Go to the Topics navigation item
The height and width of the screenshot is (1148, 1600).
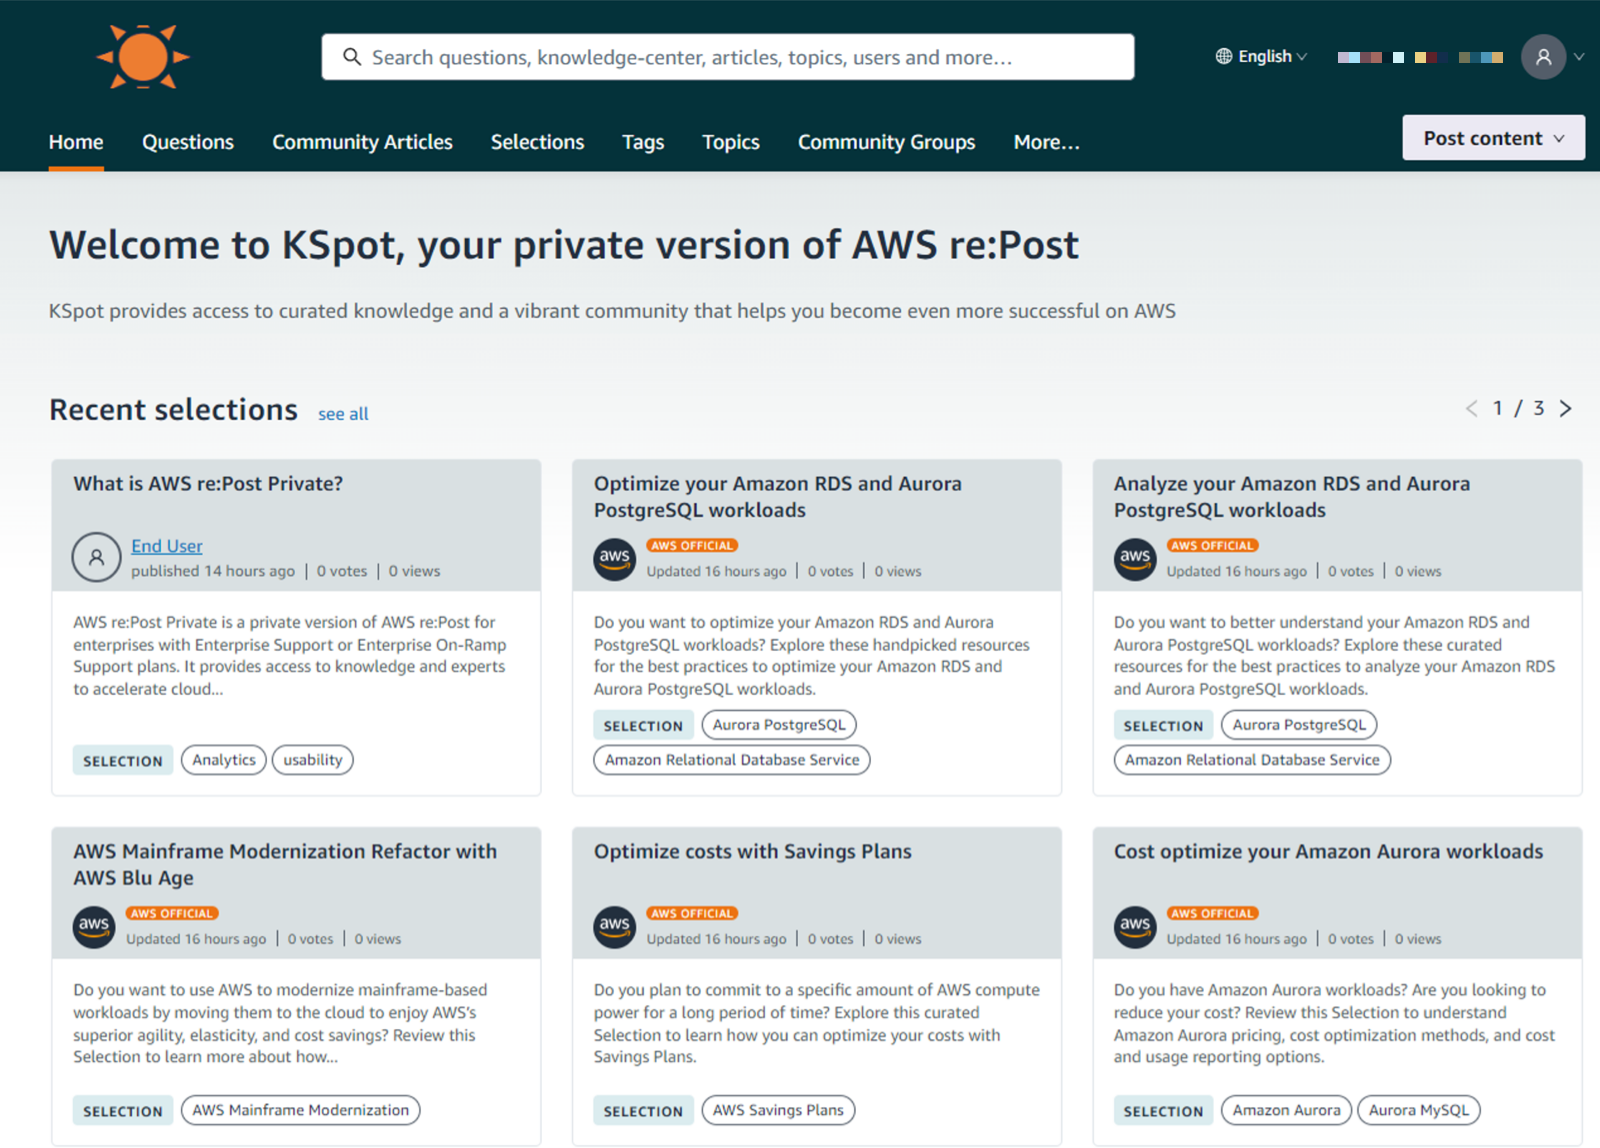[730, 142]
